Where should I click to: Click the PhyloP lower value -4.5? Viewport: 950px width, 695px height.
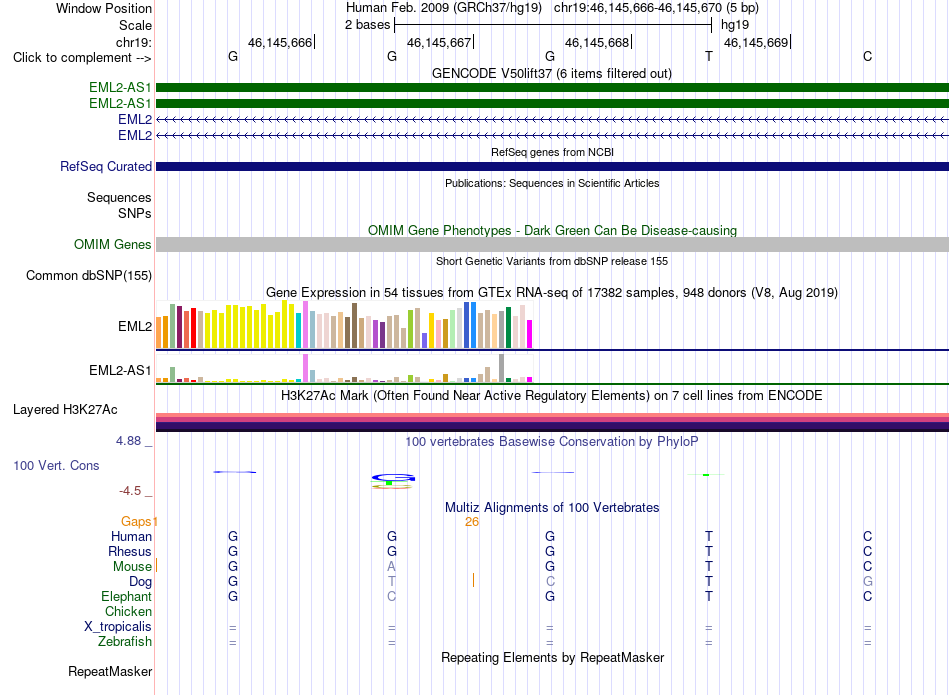pyautogui.click(x=130, y=491)
